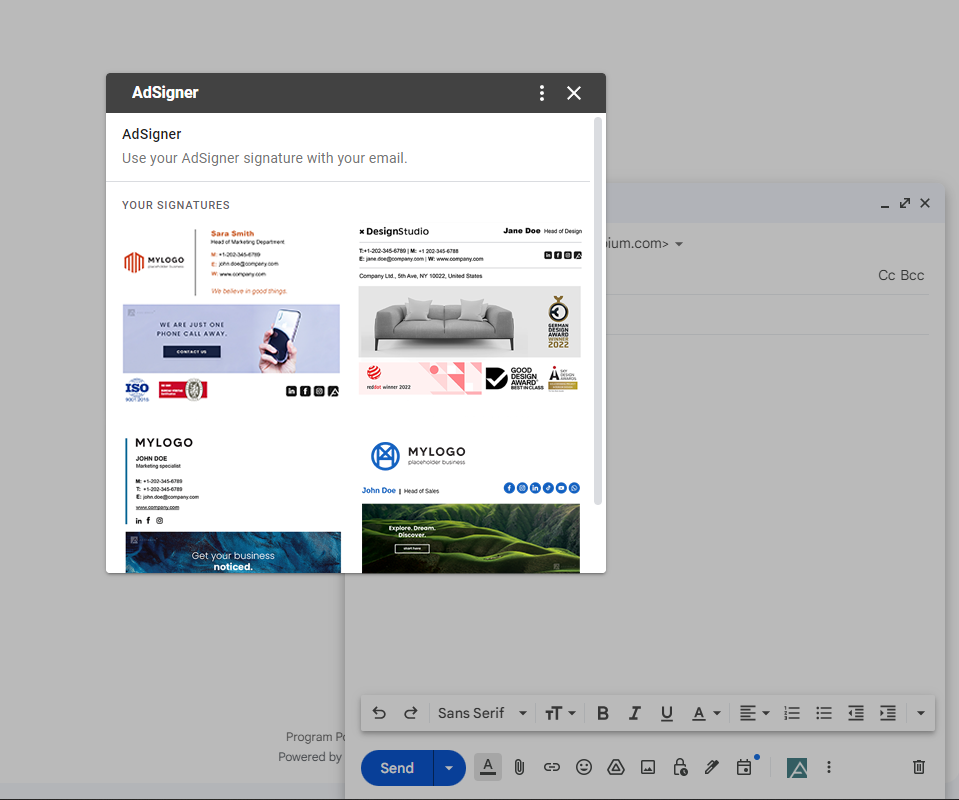This screenshot has height=800, width=959.
Task: Open the AdSigner add-on icon
Action: tap(797, 768)
